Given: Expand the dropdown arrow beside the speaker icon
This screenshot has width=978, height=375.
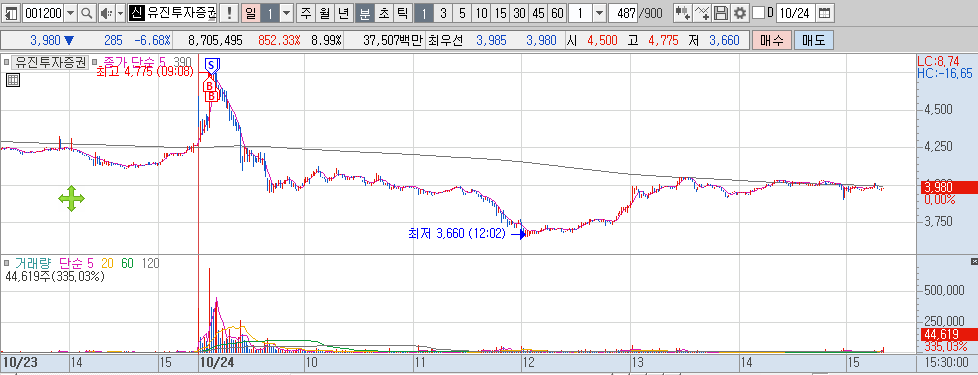Looking at the screenshot, I should pos(120,12).
